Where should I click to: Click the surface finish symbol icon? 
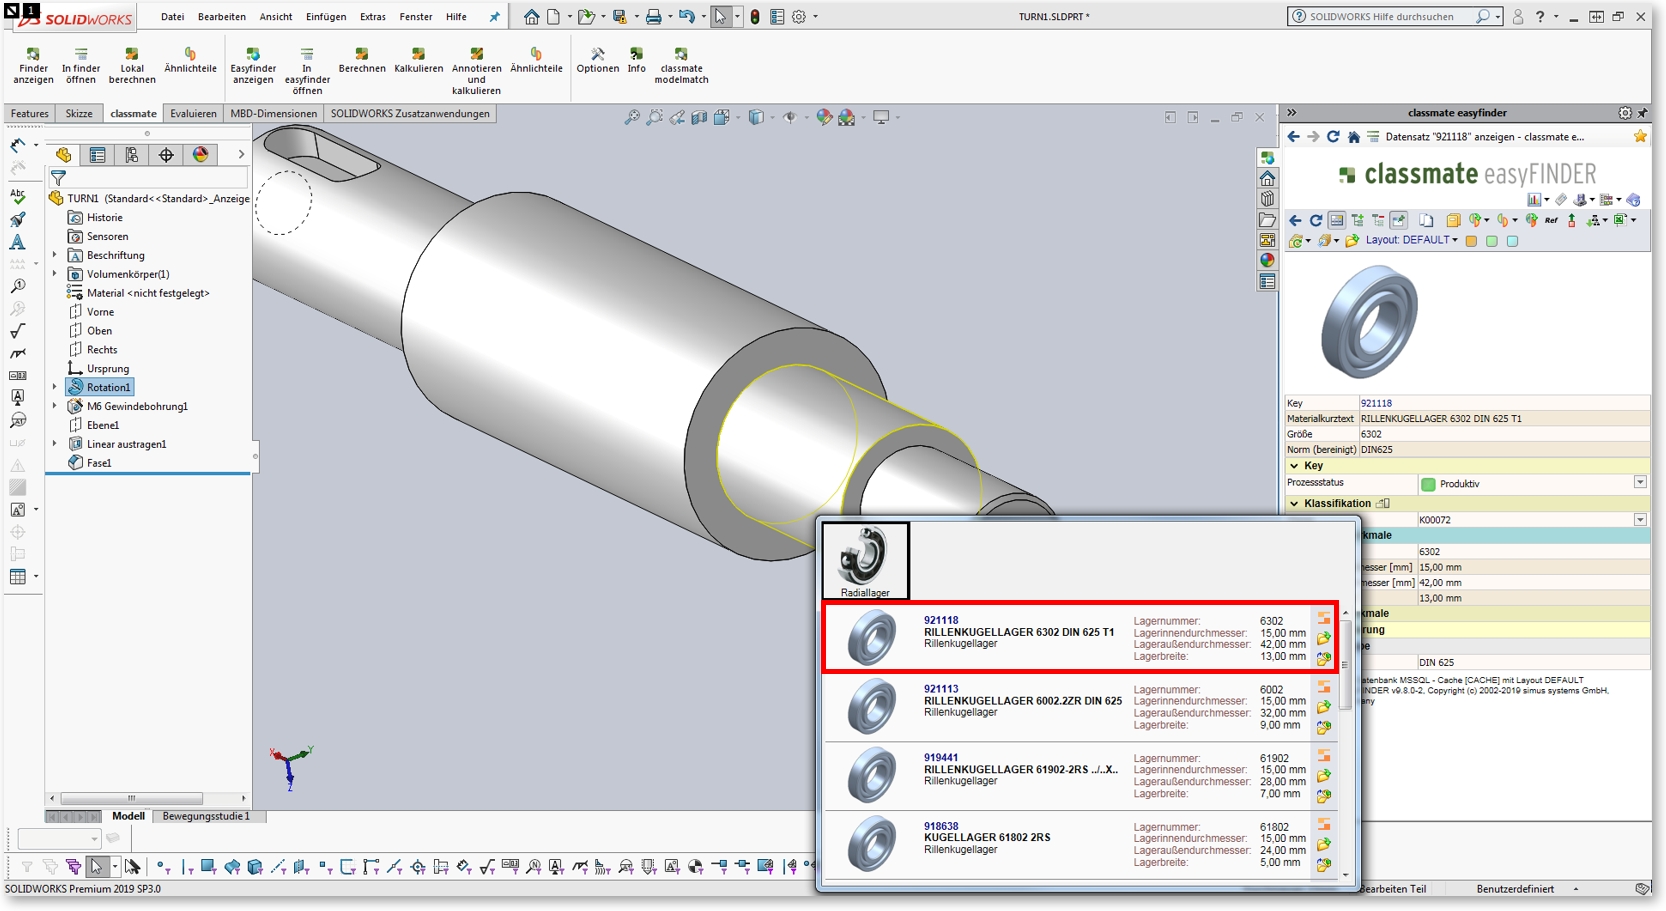(x=18, y=331)
